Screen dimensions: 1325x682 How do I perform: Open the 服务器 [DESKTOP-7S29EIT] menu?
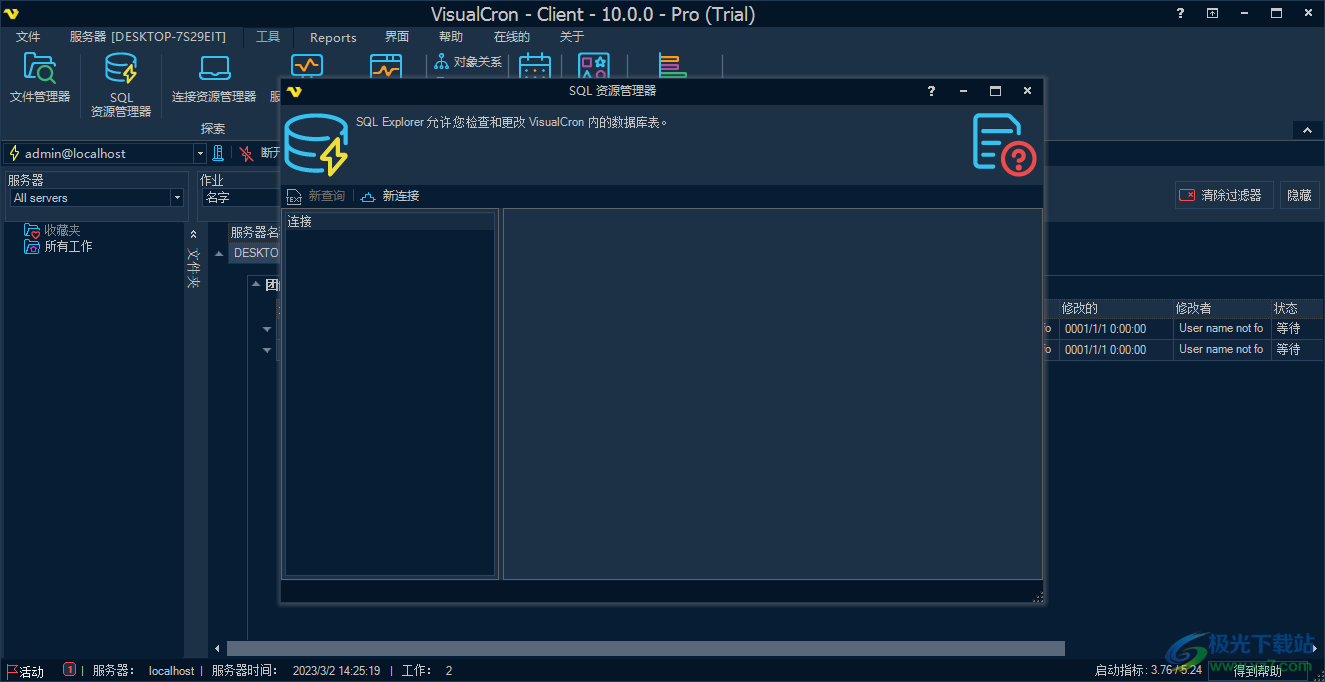(148, 37)
